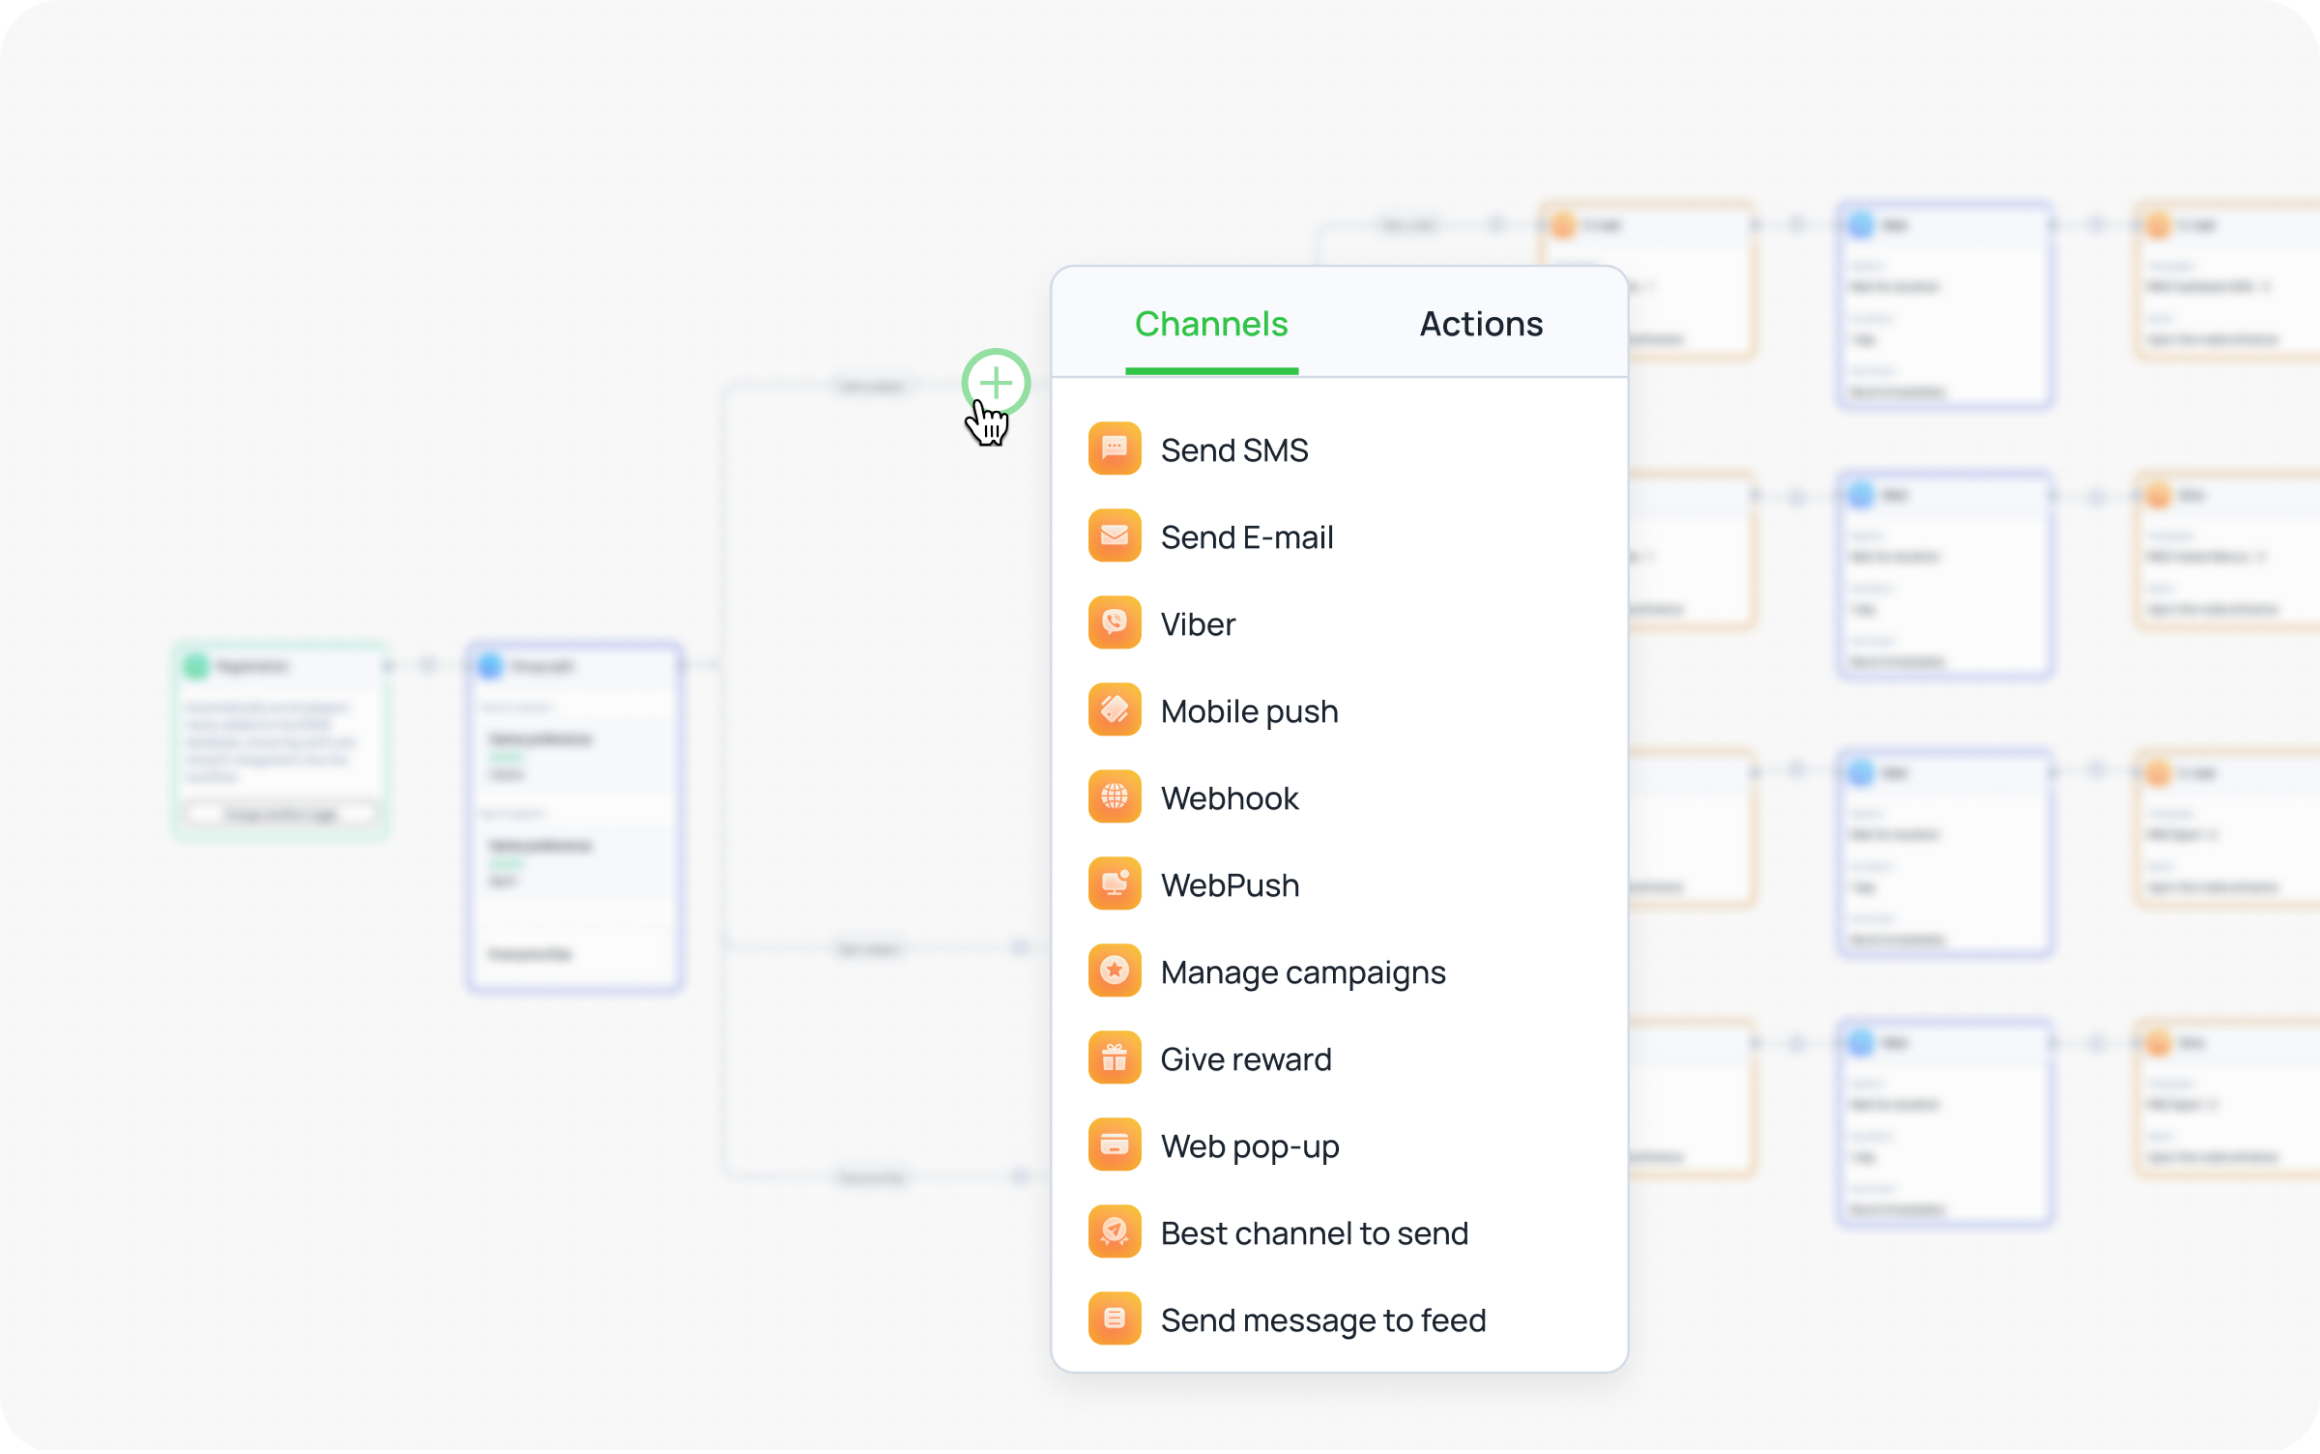Choose the Web pop-up option text

pos(1249,1146)
